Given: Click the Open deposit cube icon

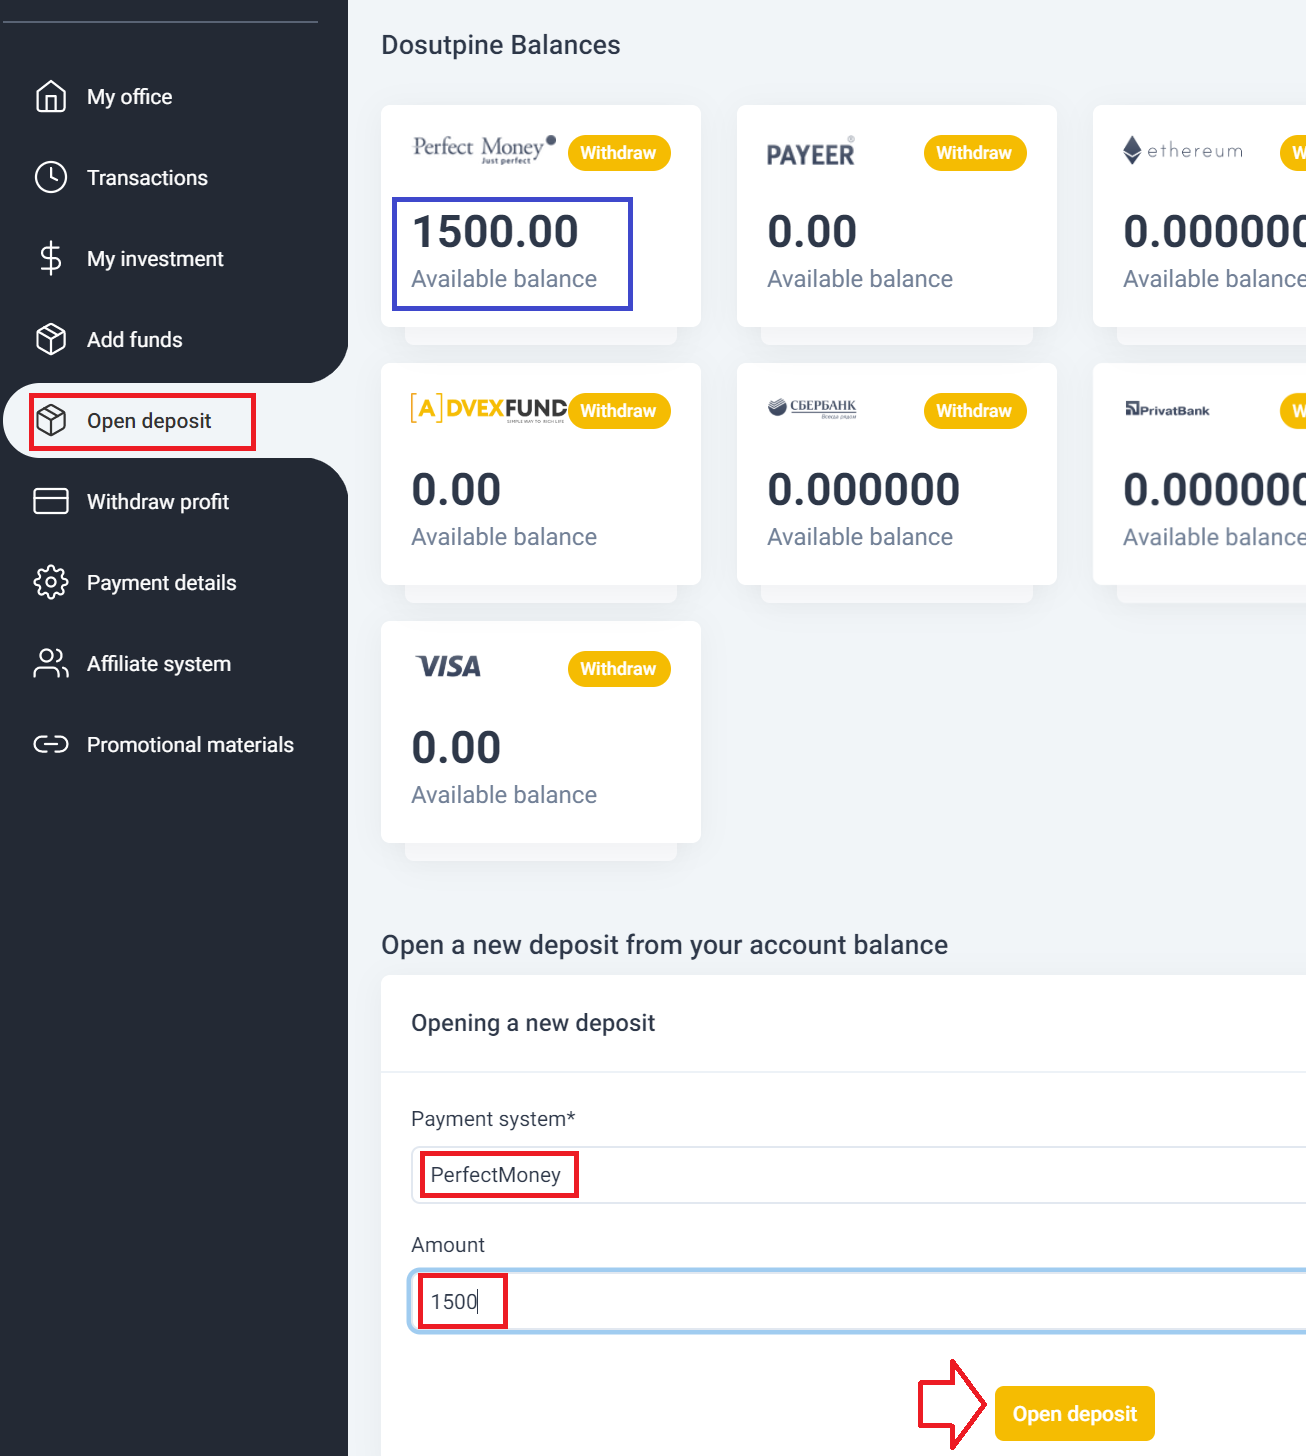Looking at the screenshot, I should pos(51,421).
